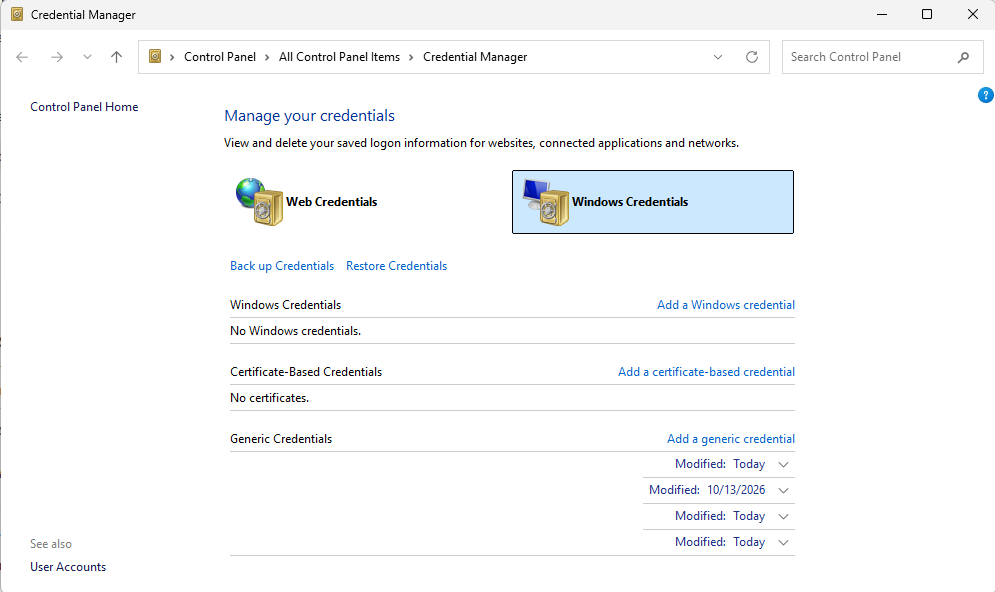
Task: Close the Credential Manager window
Action: (973, 14)
